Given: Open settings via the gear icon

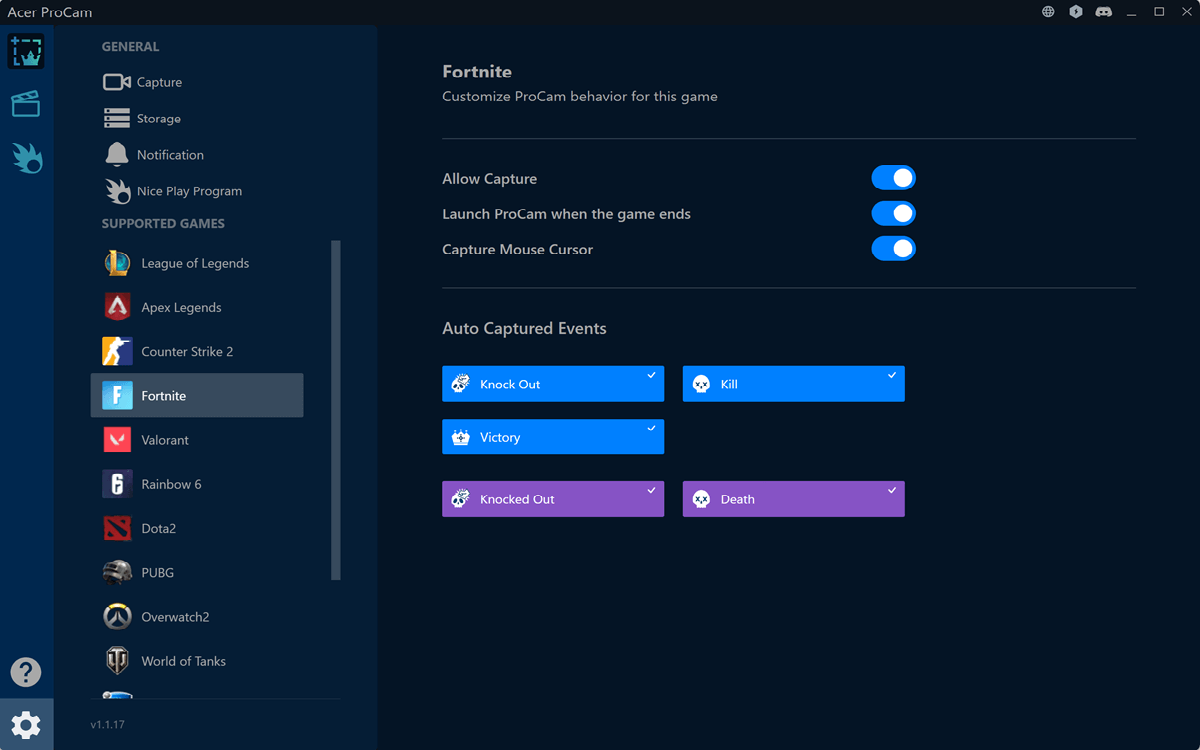Looking at the screenshot, I should pos(26,724).
